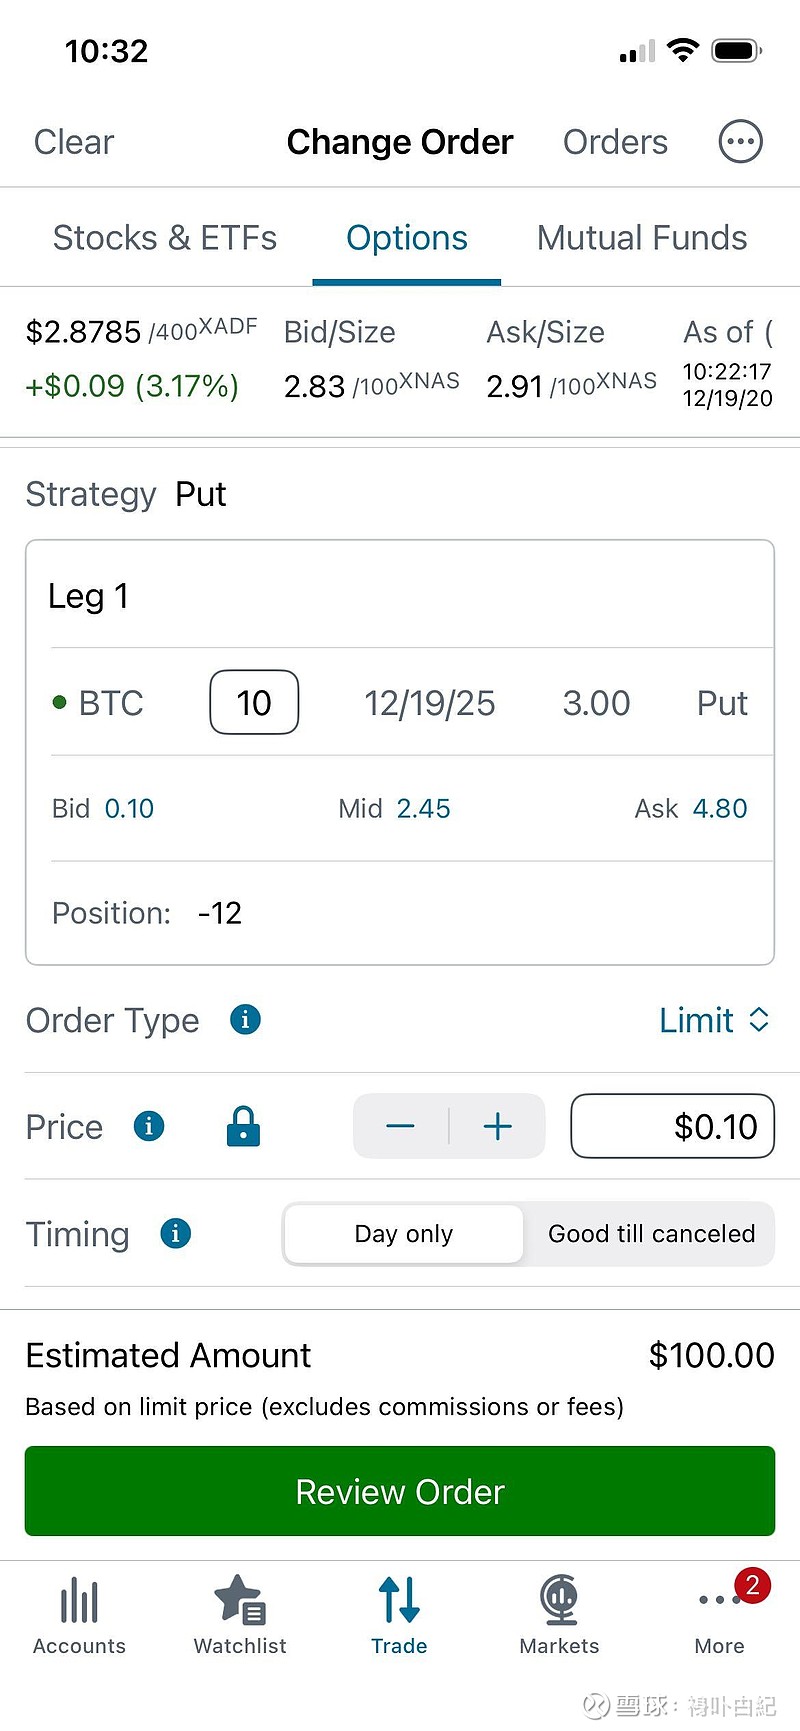Edit the Leg 1 quantity field
Viewport: 800px width, 1731px height.
coord(254,702)
